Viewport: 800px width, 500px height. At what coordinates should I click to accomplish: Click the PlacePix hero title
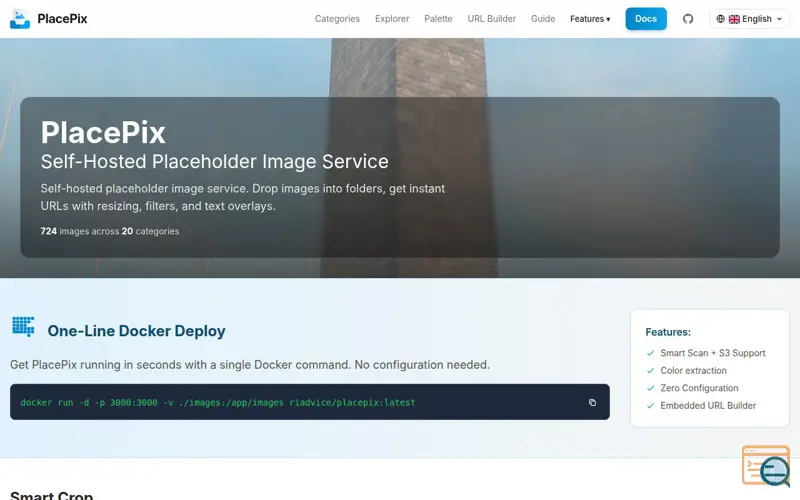point(103,132)
